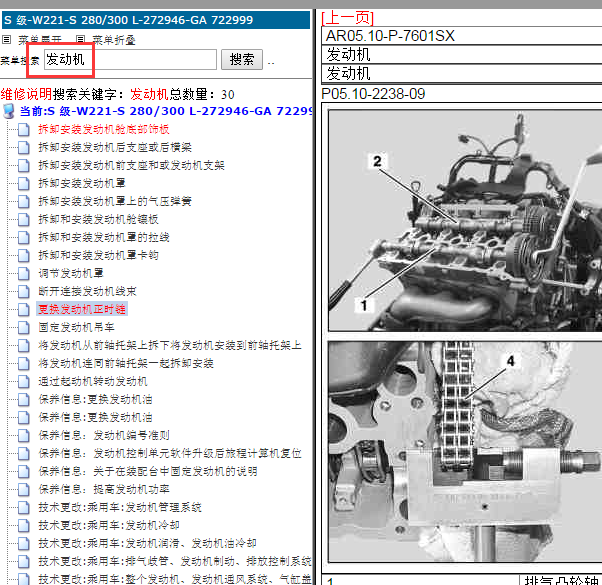Click the red 维修说明 label
This screenshot has width=602, height=585.
point(26,94)
